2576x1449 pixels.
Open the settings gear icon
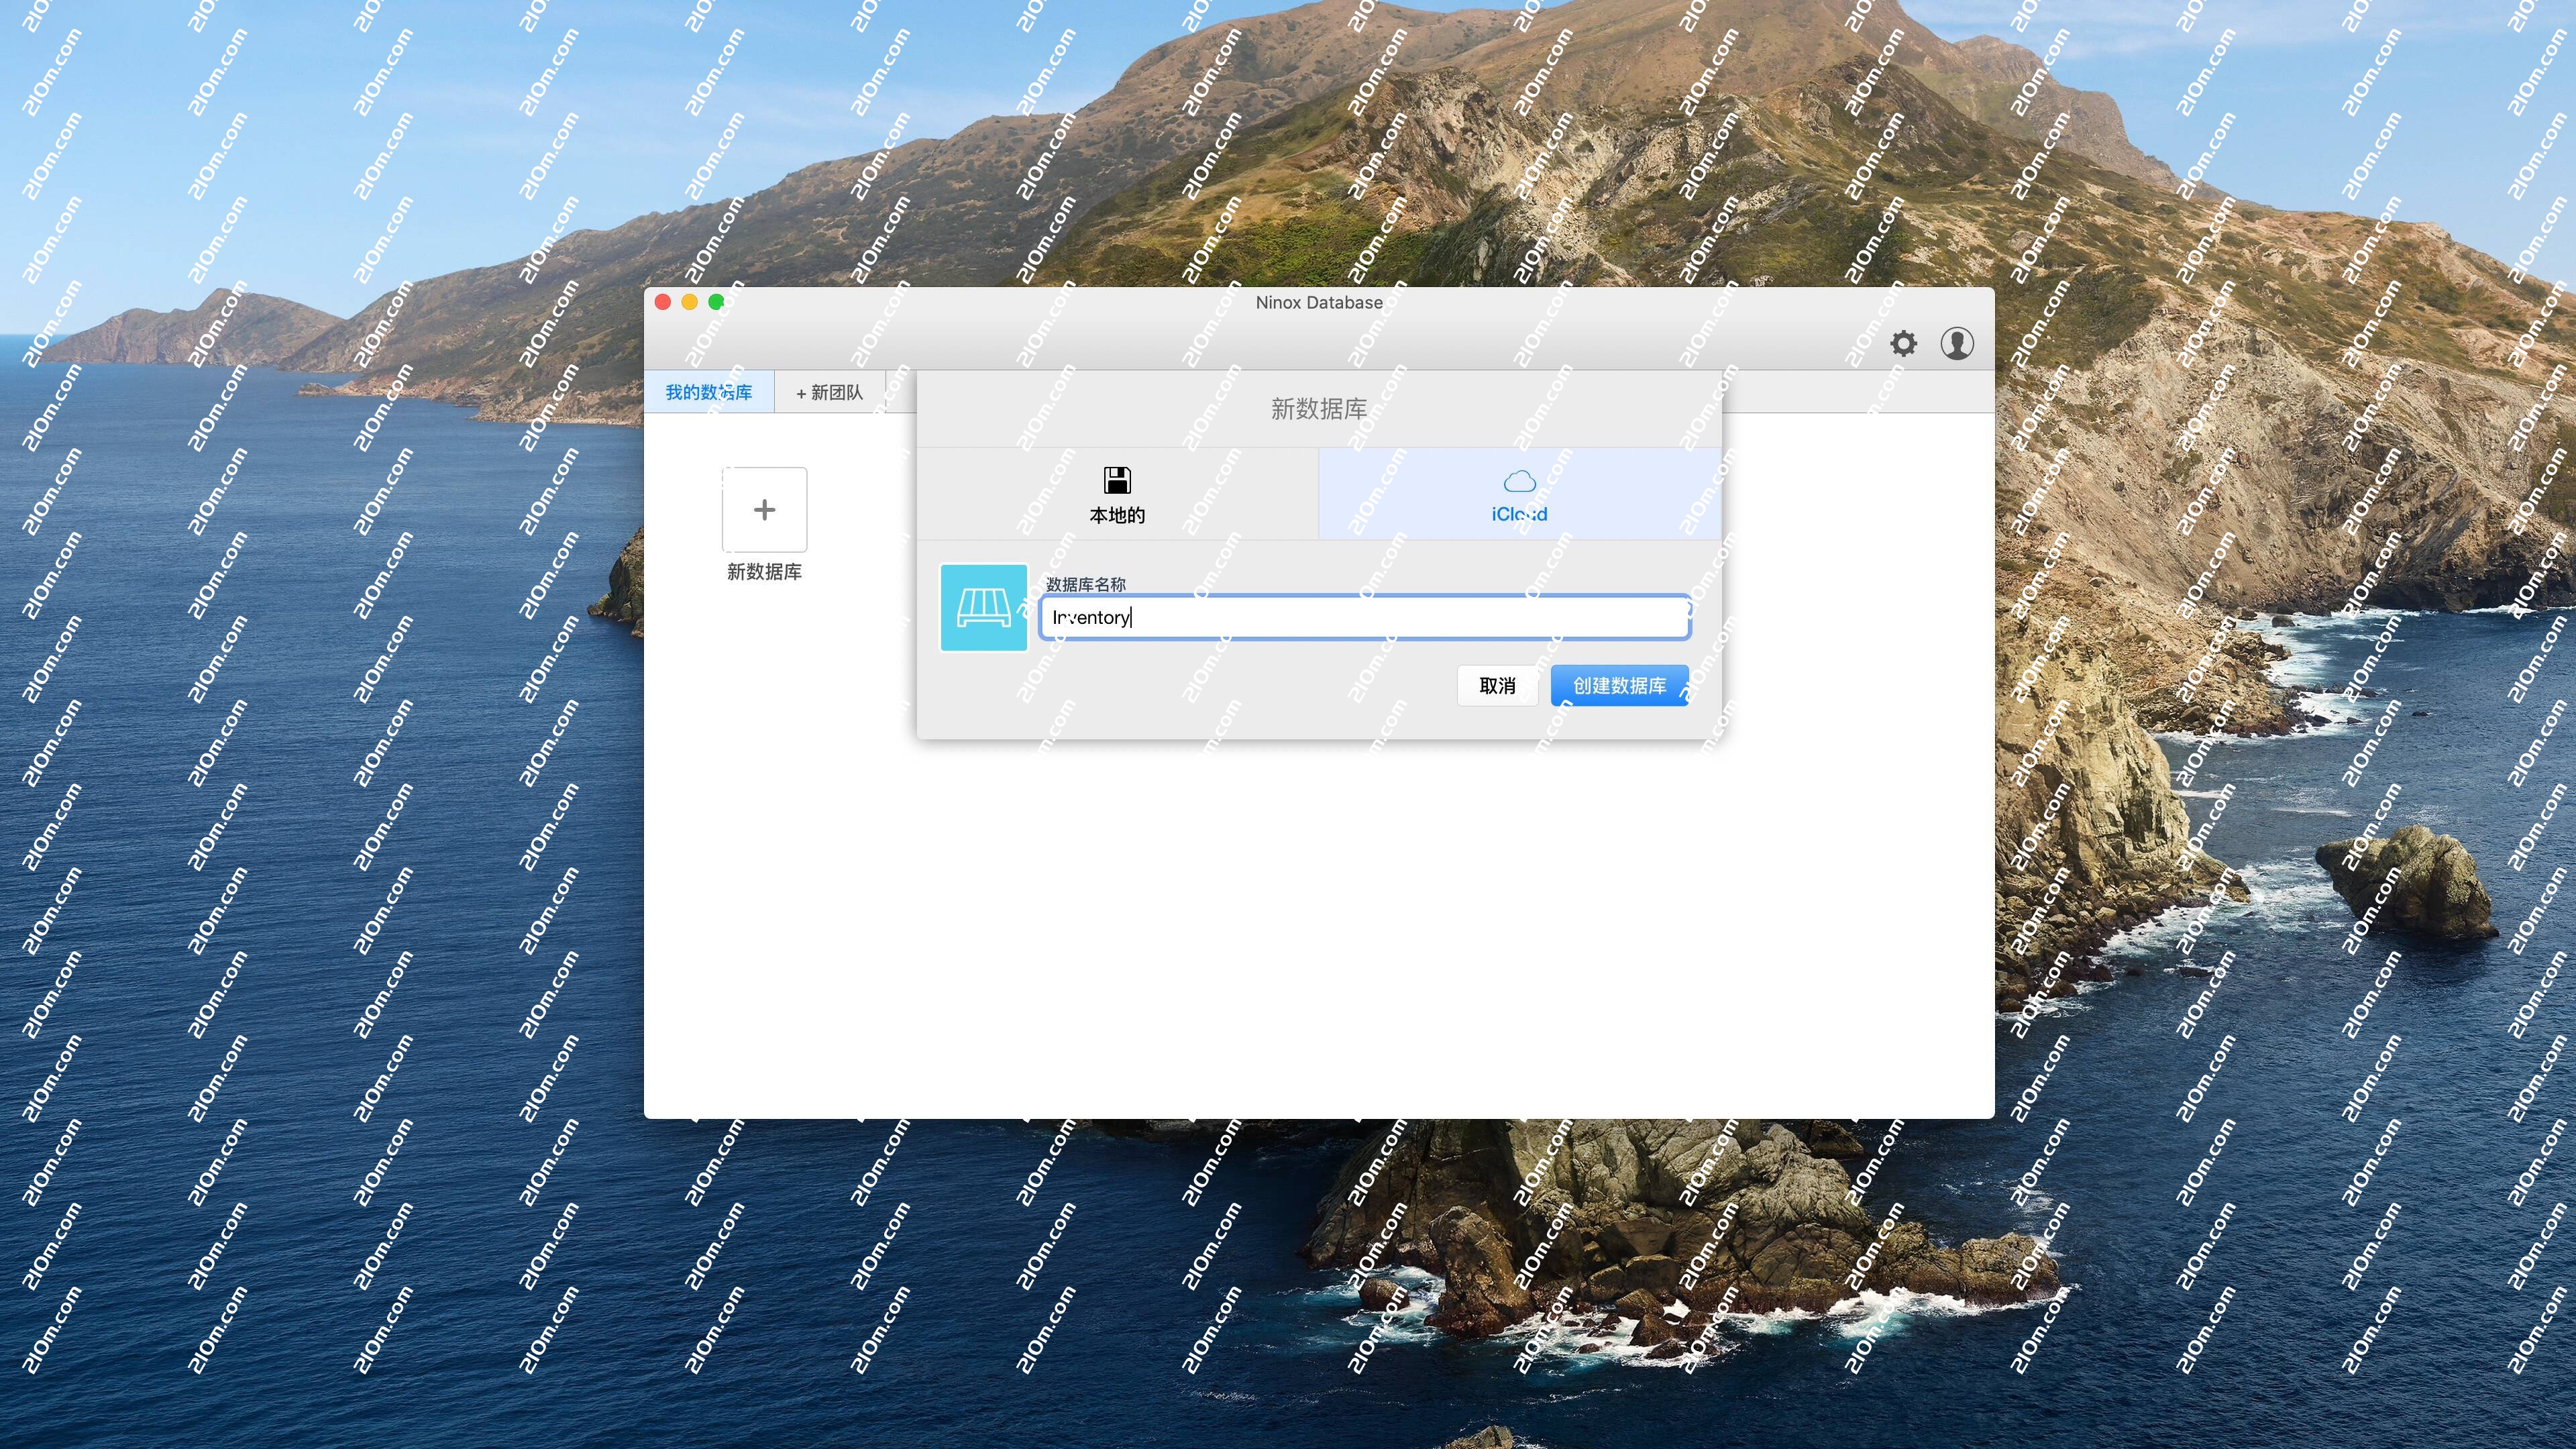(1903, 344)
